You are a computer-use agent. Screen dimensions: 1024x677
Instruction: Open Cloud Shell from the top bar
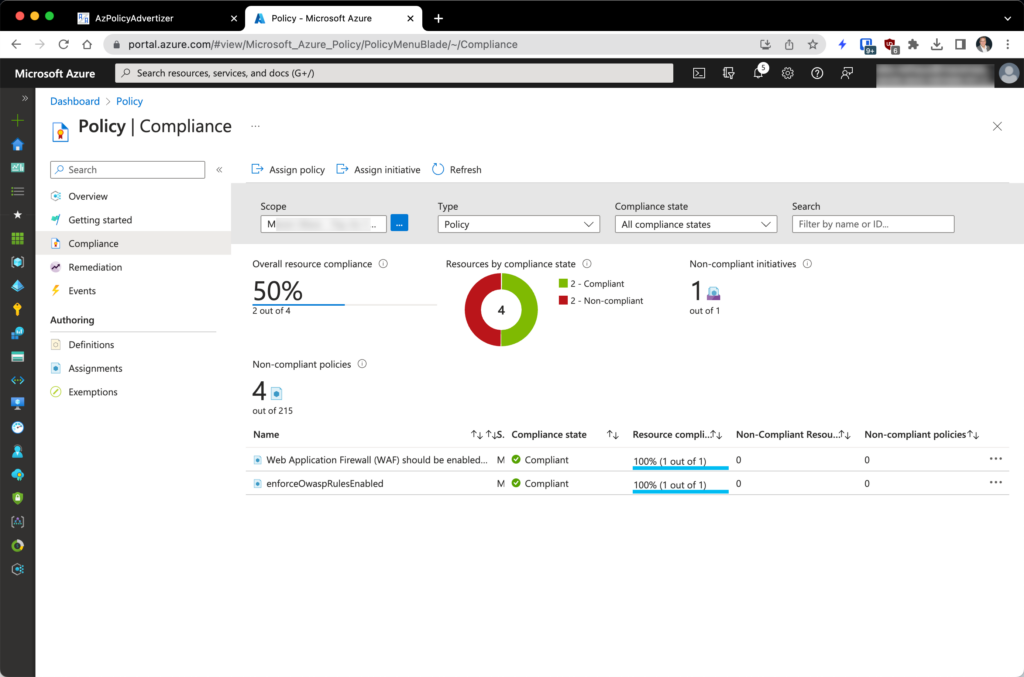[698, 72]
